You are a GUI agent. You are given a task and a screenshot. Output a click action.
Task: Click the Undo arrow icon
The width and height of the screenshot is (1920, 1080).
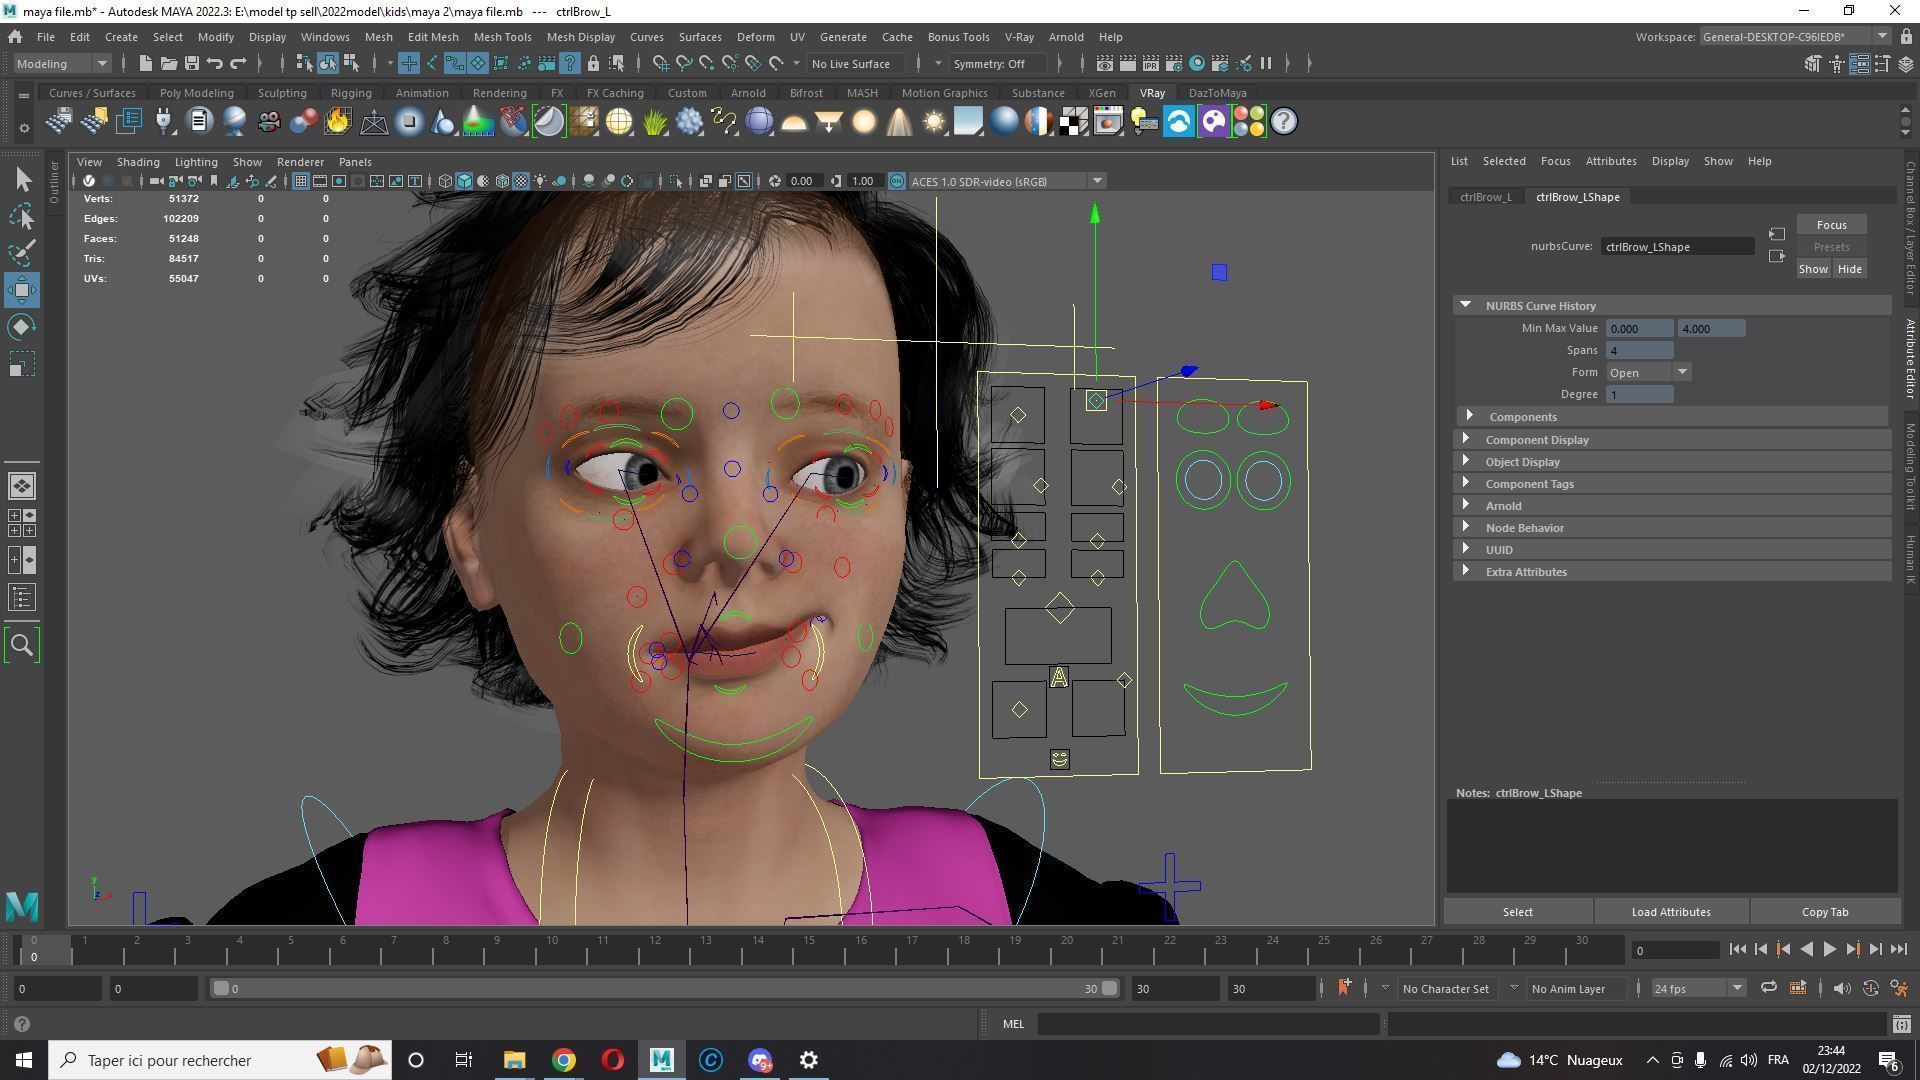[215, 64]
